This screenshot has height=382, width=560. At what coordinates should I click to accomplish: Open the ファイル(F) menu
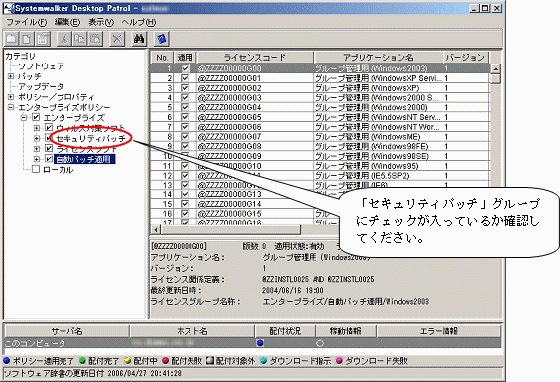[27, 22]
